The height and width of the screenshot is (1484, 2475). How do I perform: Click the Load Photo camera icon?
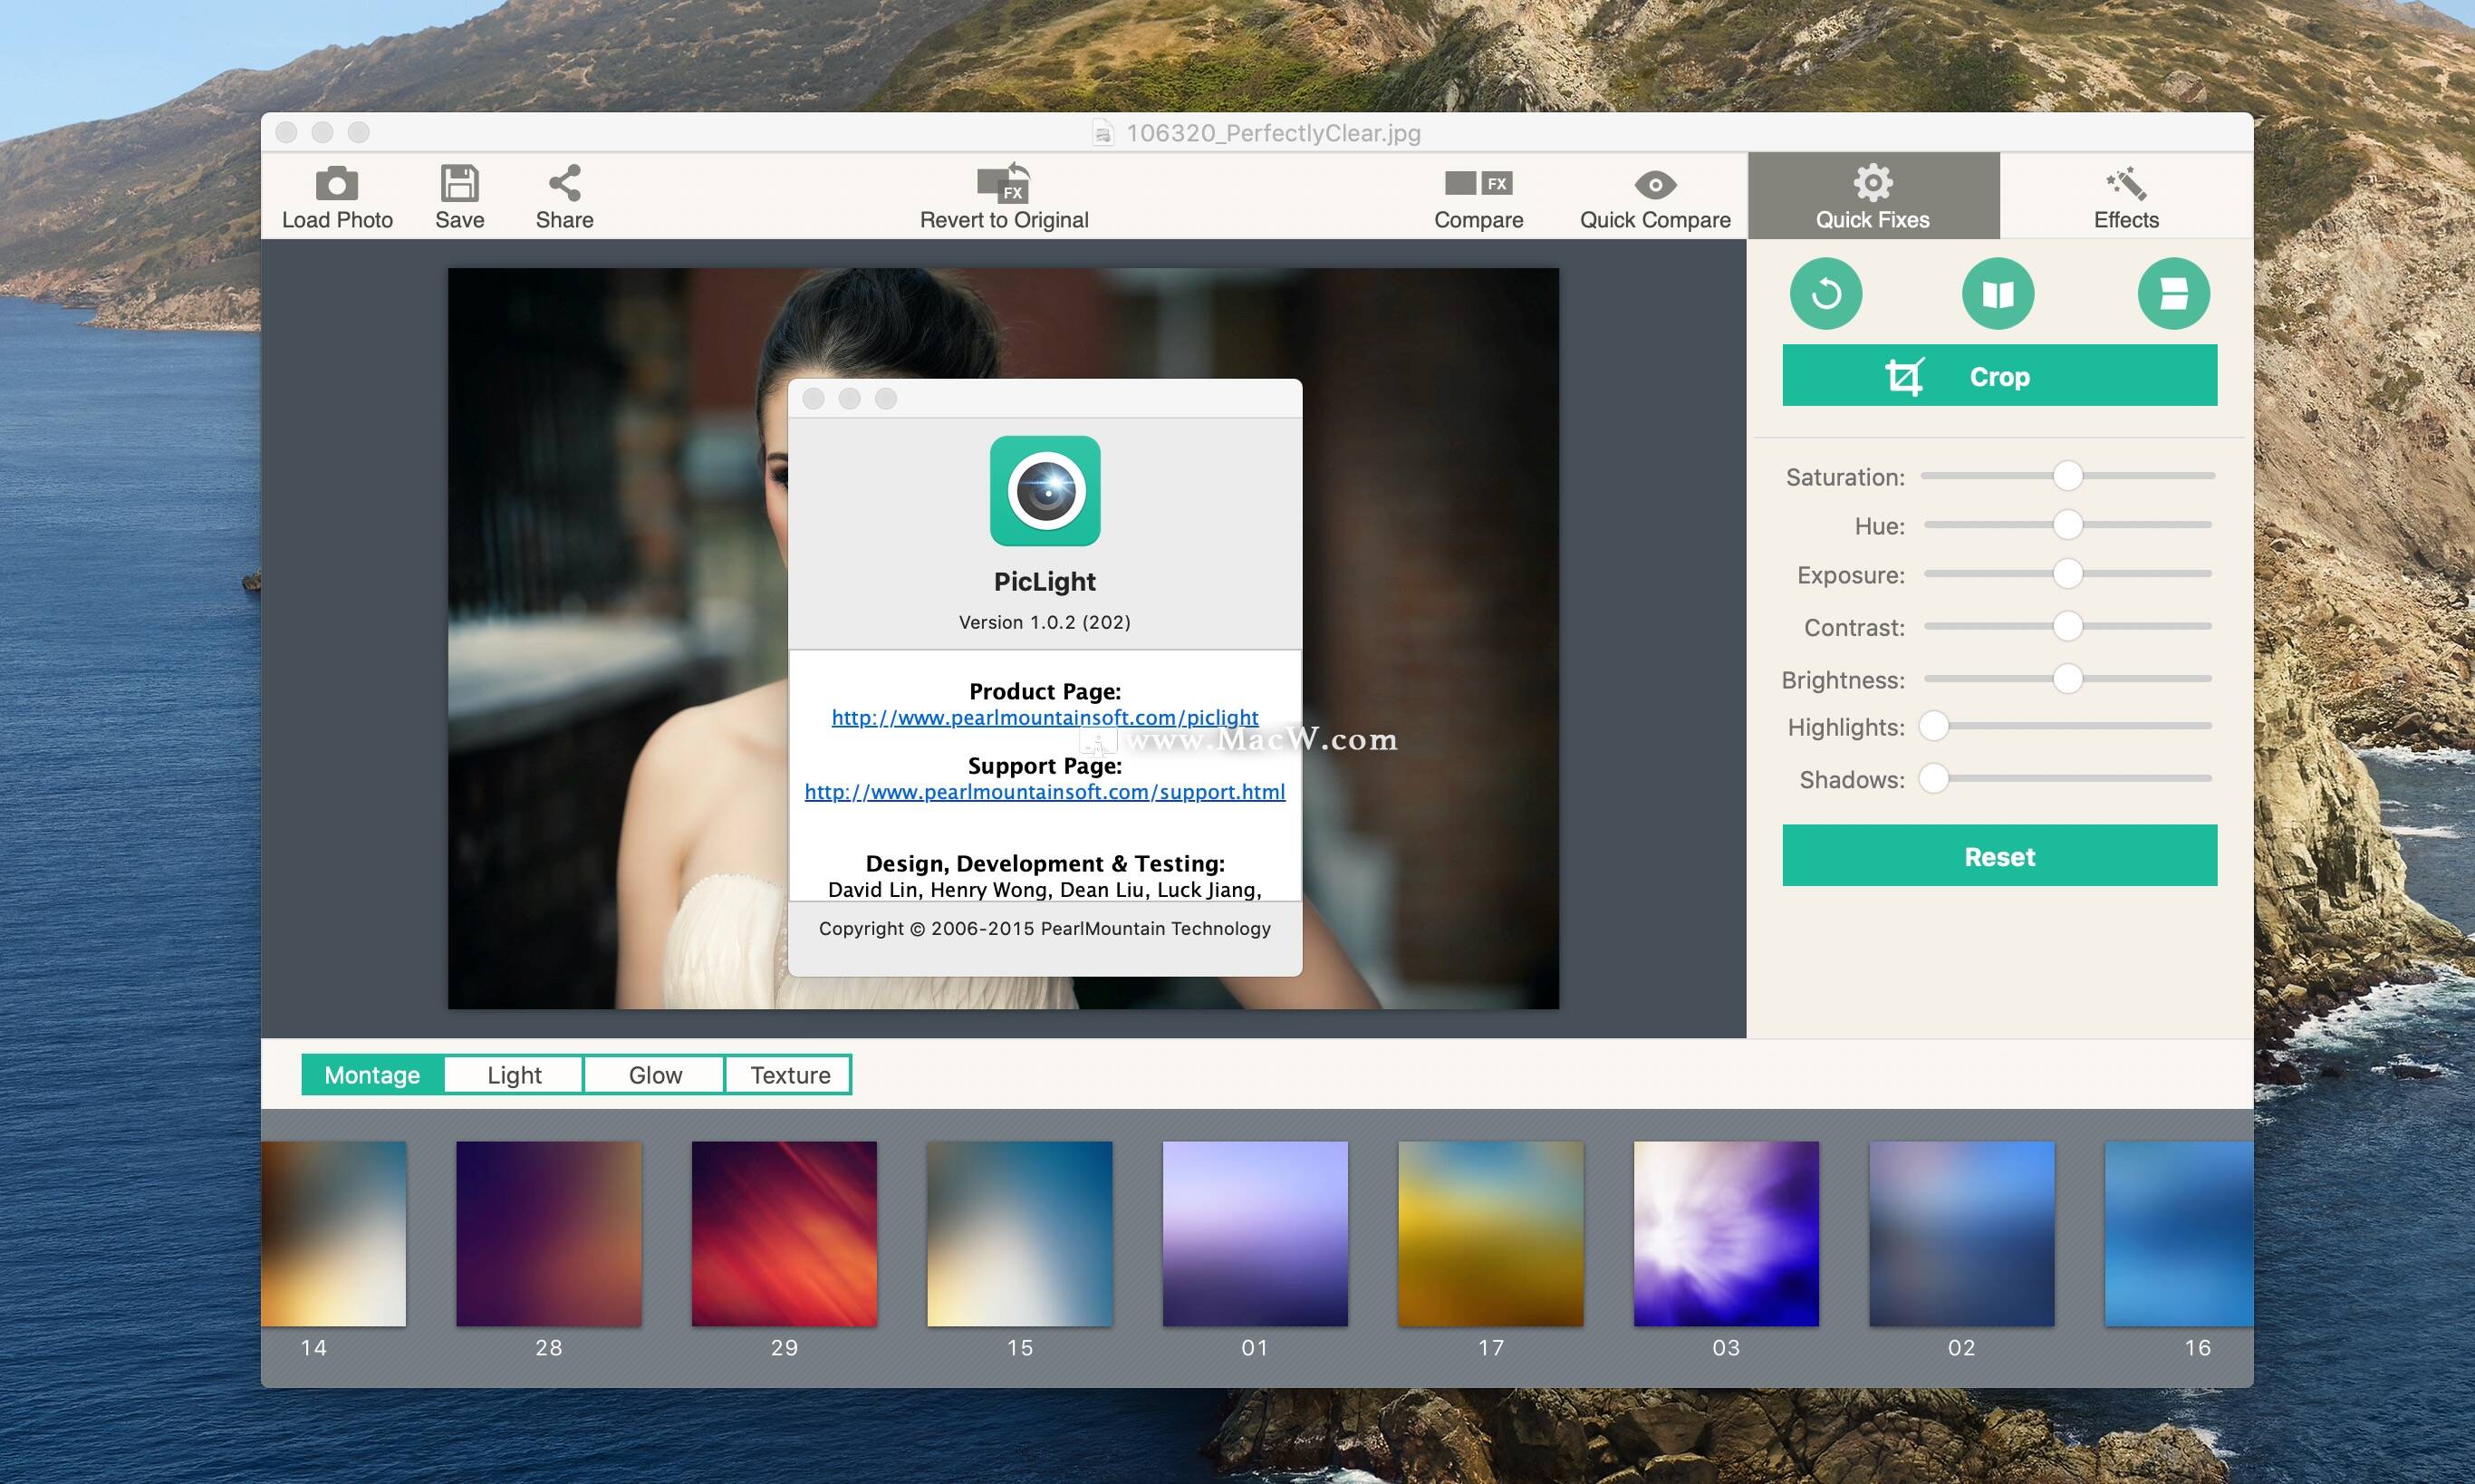pos(337,184)
